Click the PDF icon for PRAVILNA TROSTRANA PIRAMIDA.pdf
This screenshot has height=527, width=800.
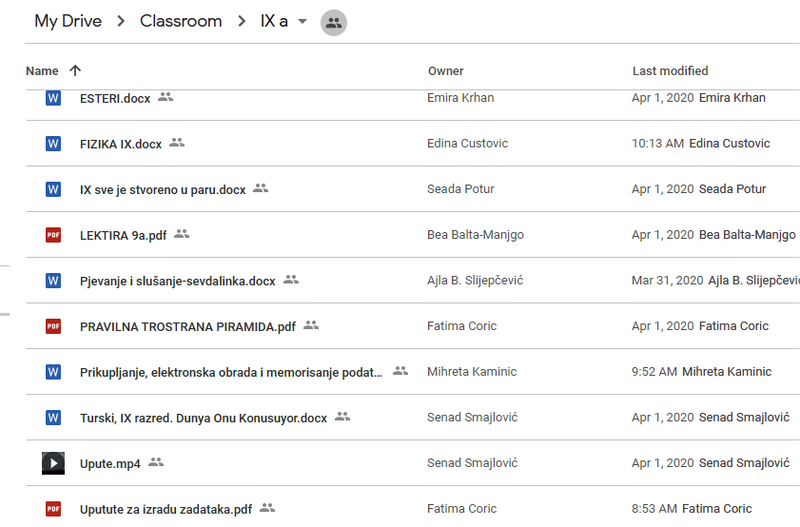tap(53, 326)
